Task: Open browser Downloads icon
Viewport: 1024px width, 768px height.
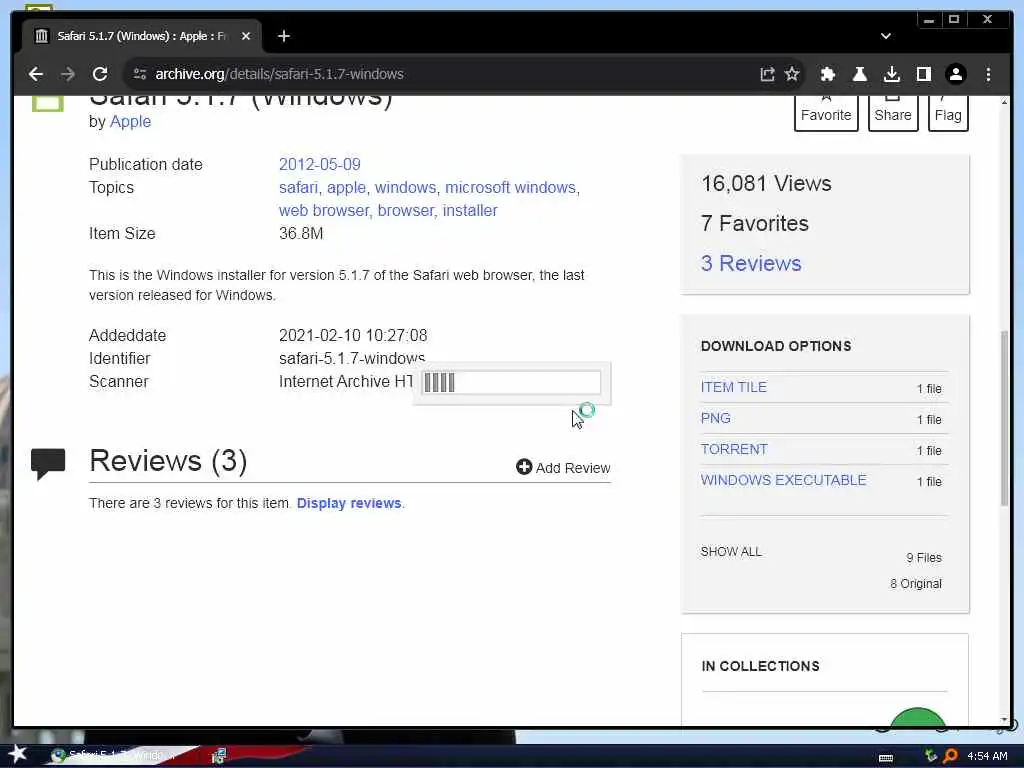Action: pyautogui.click(x=891, y=74)
